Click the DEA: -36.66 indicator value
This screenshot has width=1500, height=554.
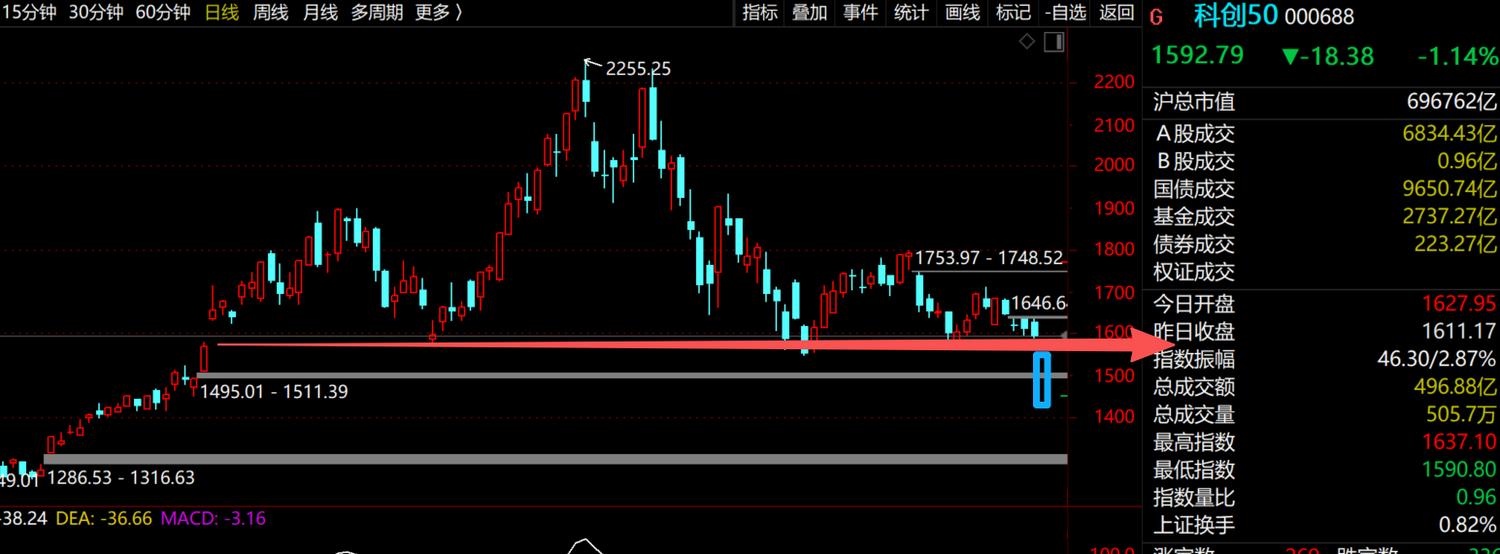(104, 519)
